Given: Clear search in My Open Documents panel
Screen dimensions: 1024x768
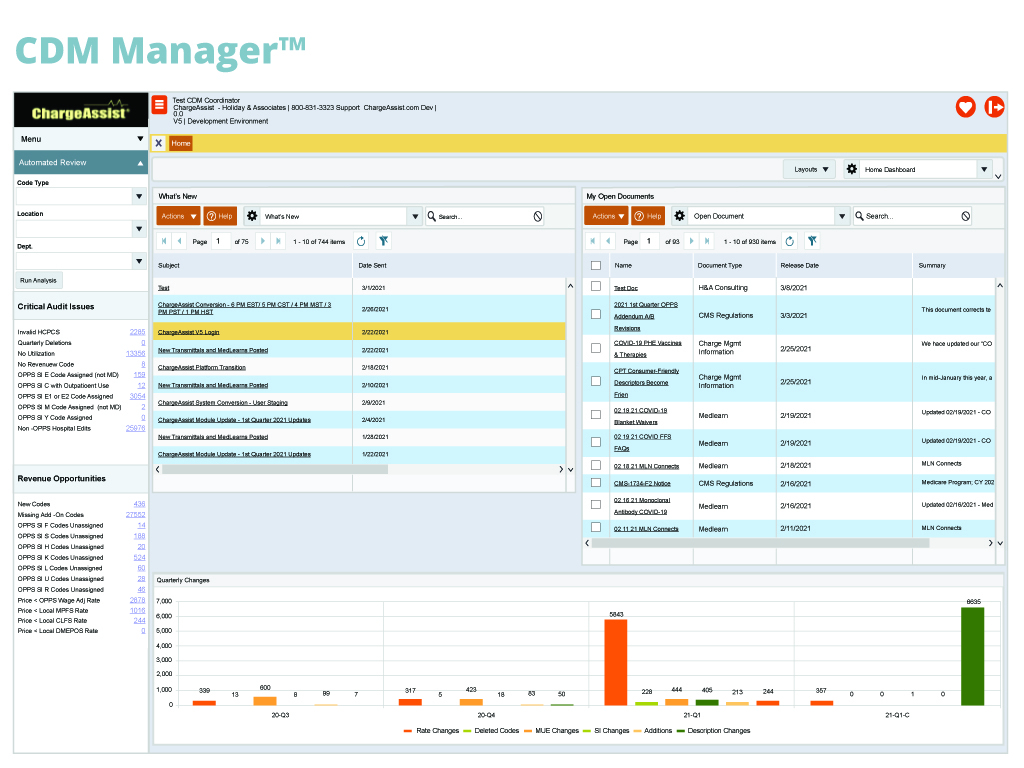Looking at the screenshot, I should click(965, 216).
